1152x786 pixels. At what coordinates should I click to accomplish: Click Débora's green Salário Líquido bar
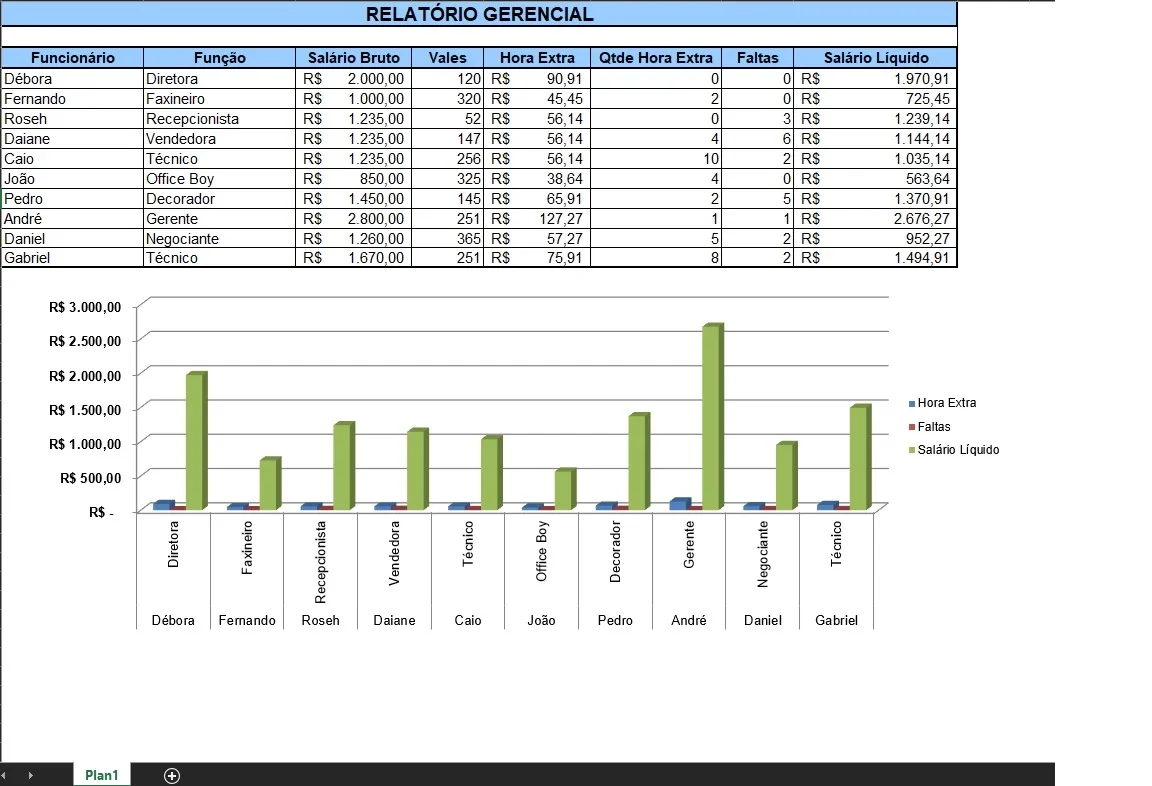pyautogui.click(x=196, y=441)
